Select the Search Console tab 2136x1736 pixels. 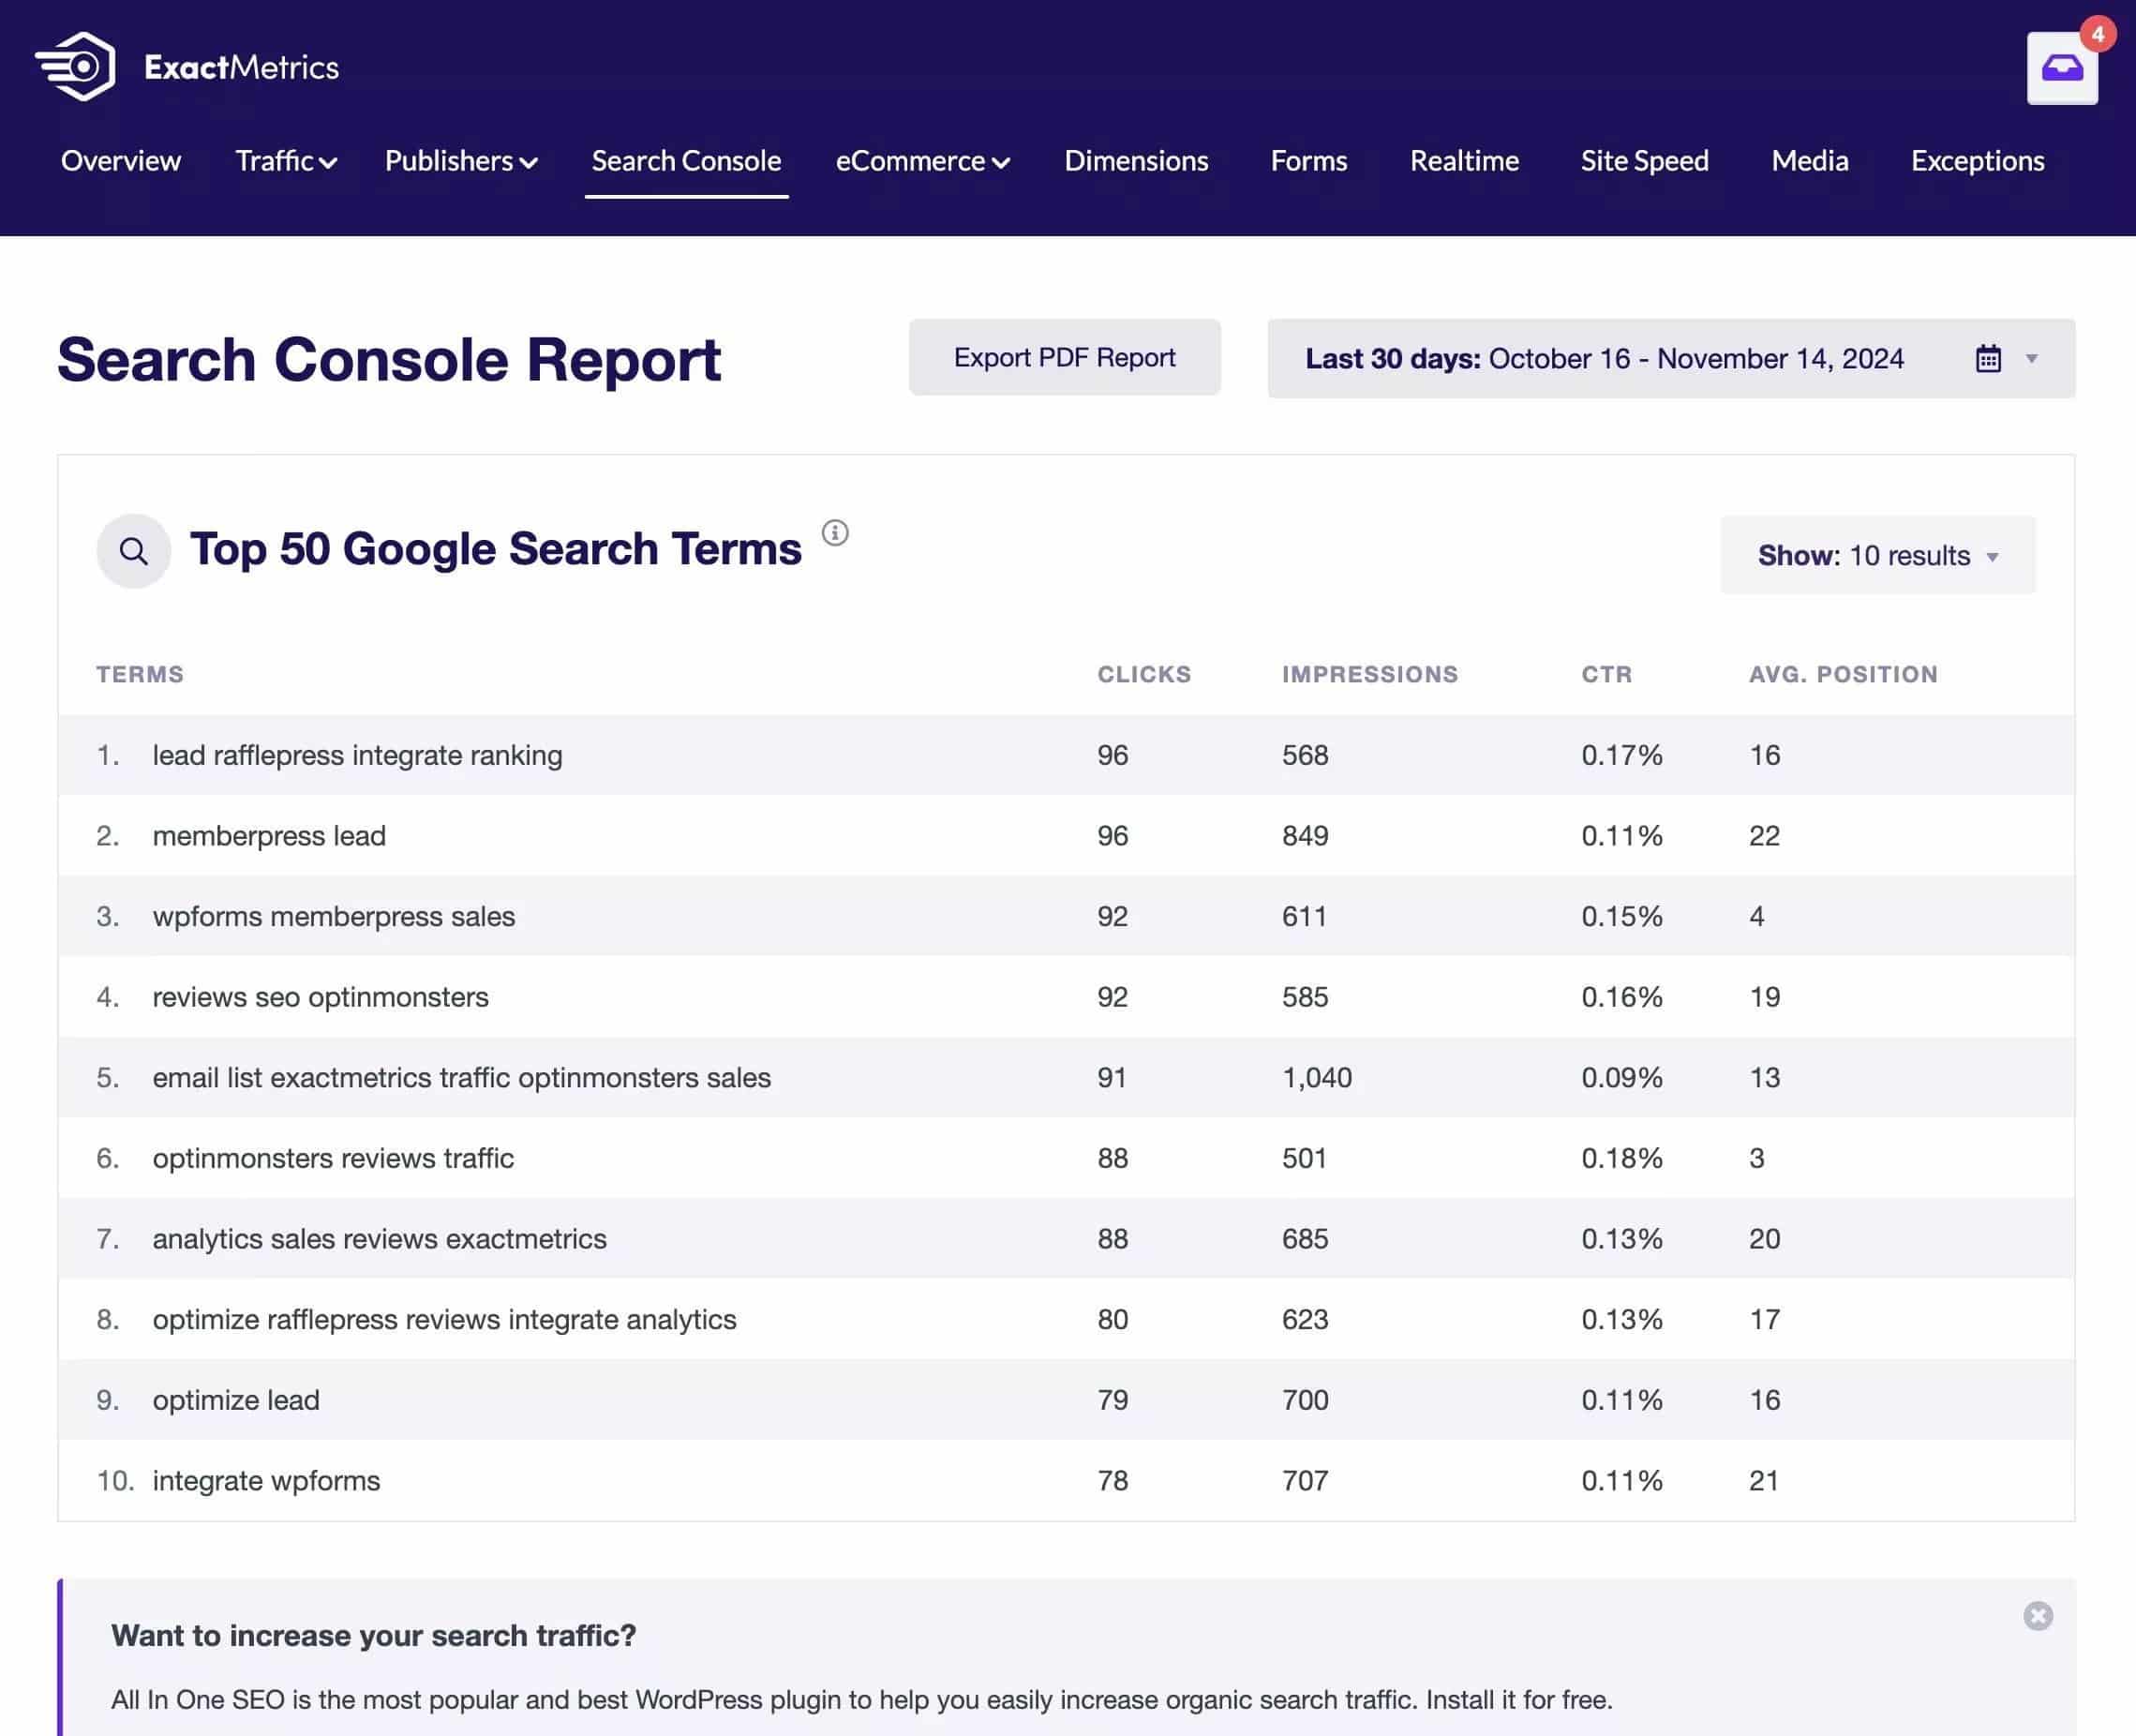[x=686, y=161]
